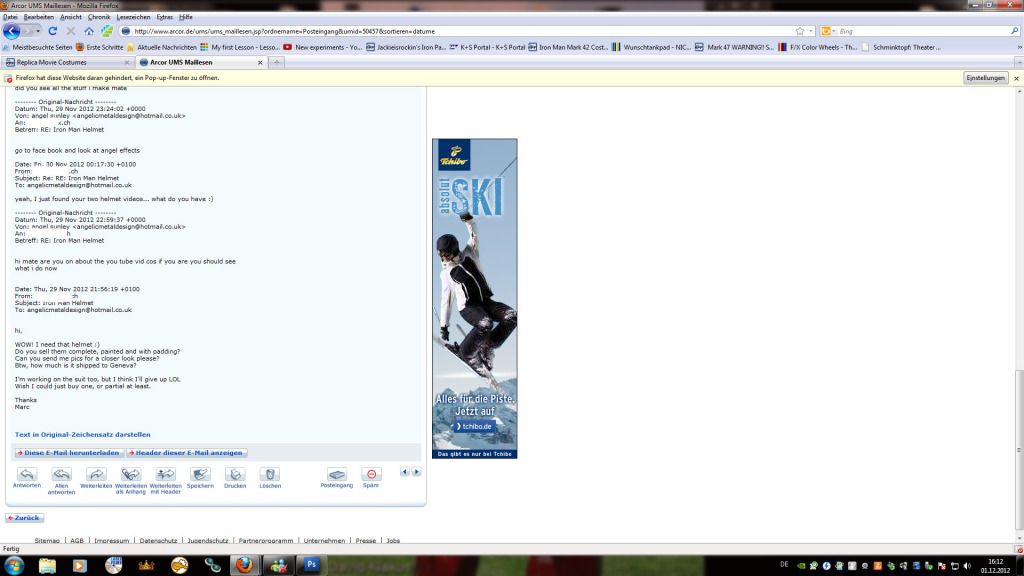1024x576 pixels.
Task: Reload the page in Firefox
Action: pyautogui.click(x=53, y=31)
